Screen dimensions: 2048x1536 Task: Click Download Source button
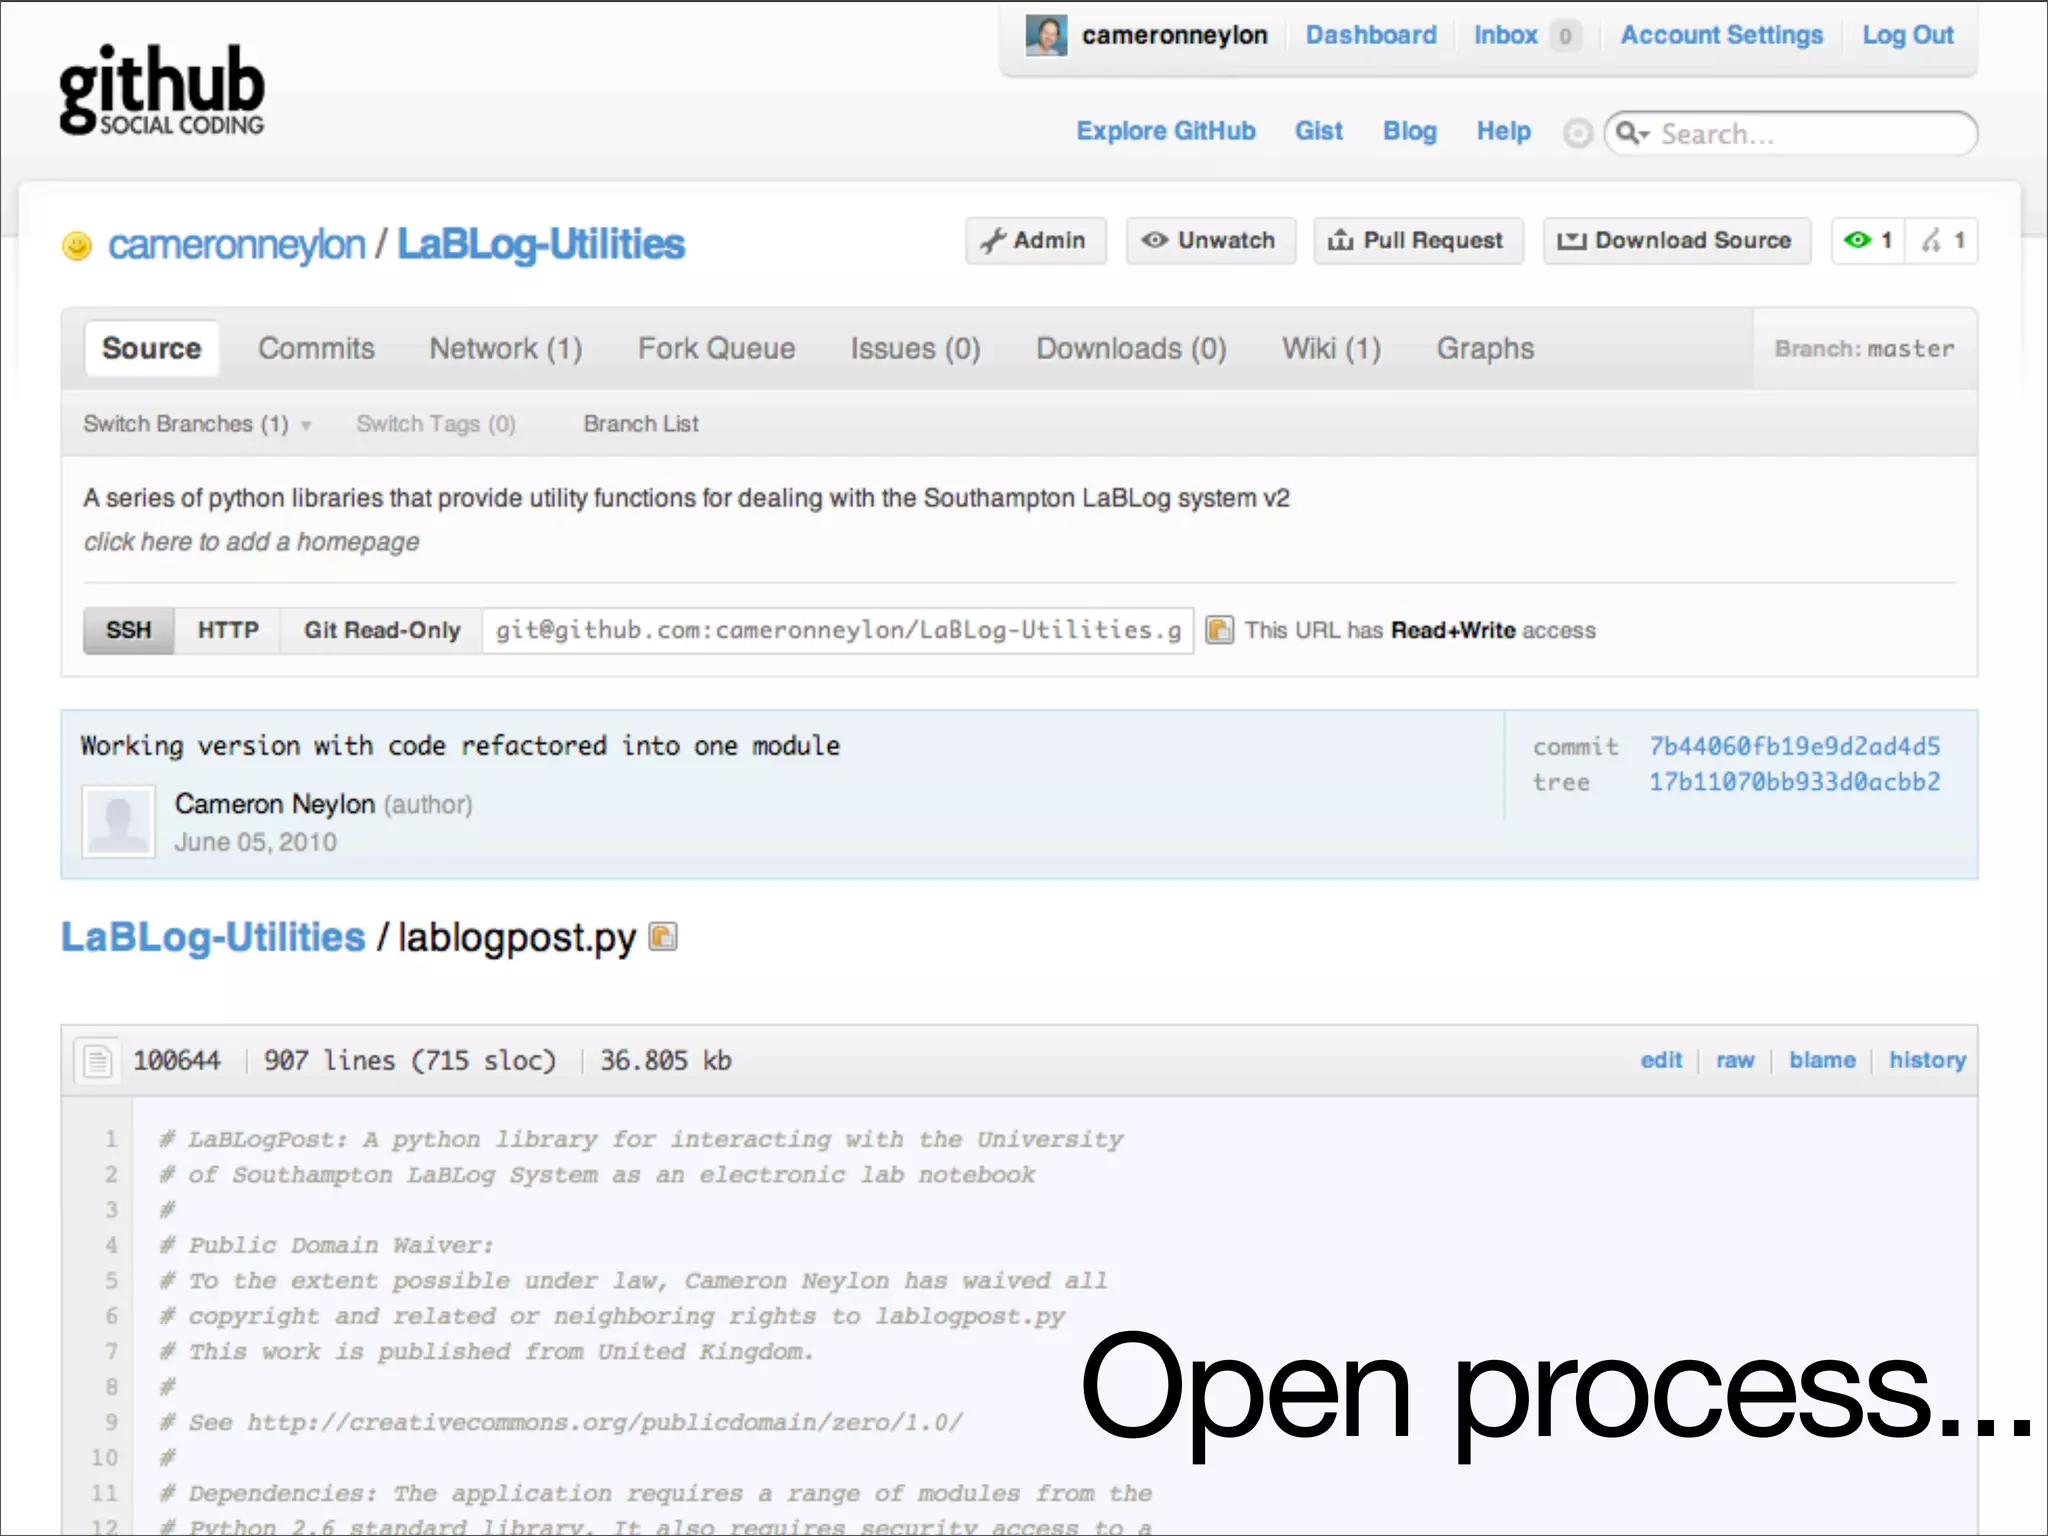coord(1677,241)
